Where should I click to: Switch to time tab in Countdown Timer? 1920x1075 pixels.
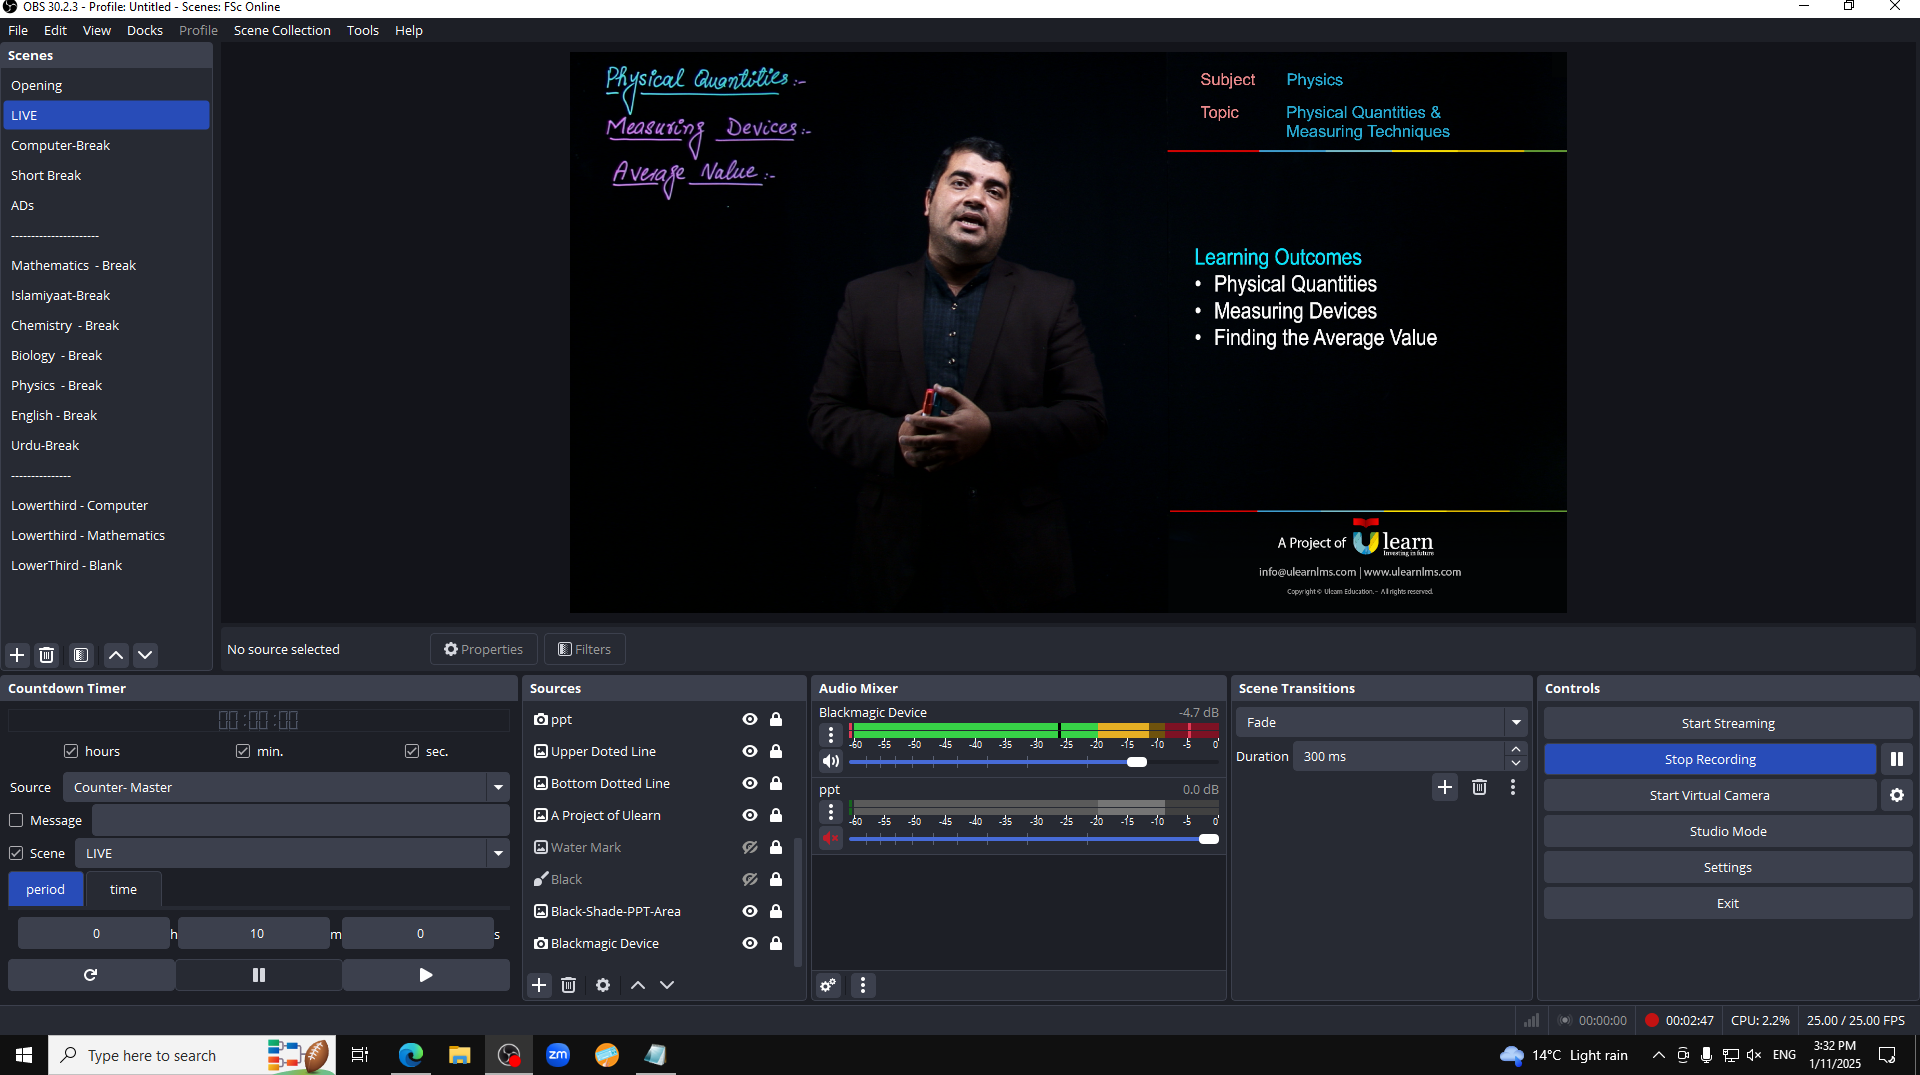click(123, 889)
